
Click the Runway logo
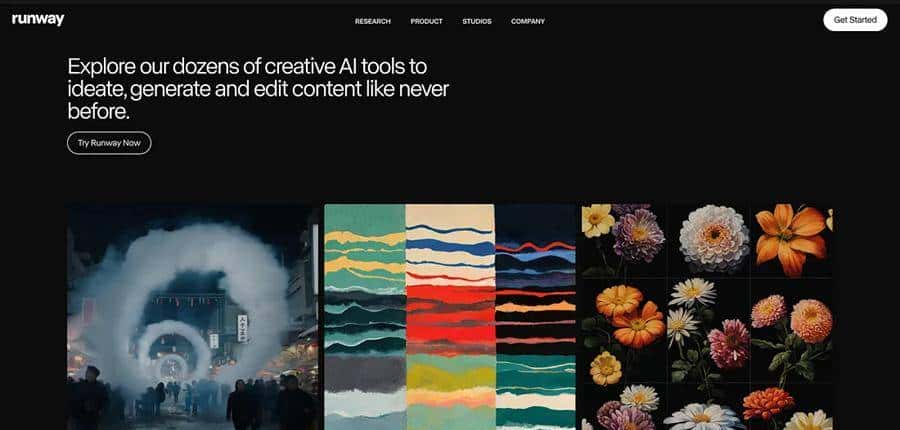coord(38,20)
